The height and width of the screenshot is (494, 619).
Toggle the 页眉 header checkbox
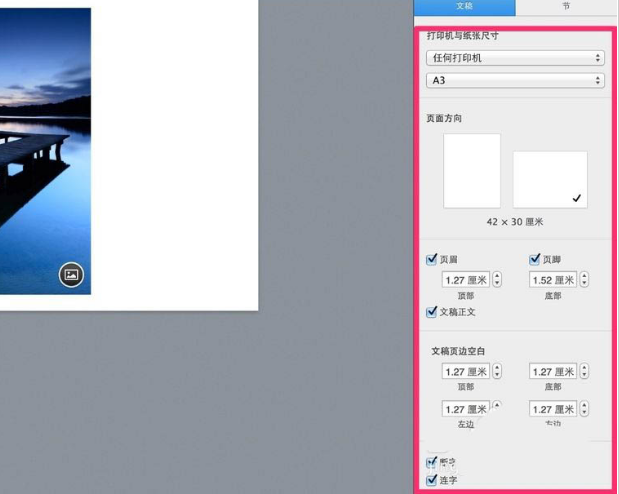[432, 260]
